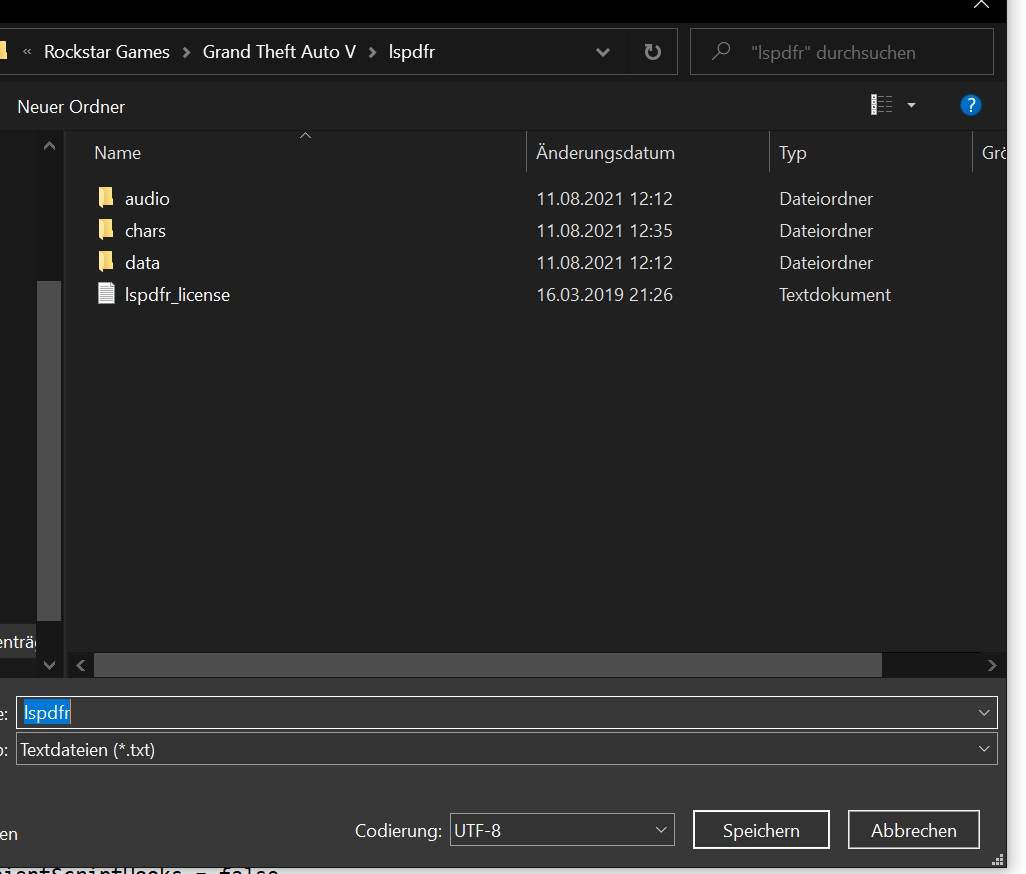Image resolution: width=1026 pixels, height=874 pixels.
Task: Open the audio folder icon
Action: [x=105, y=198]
